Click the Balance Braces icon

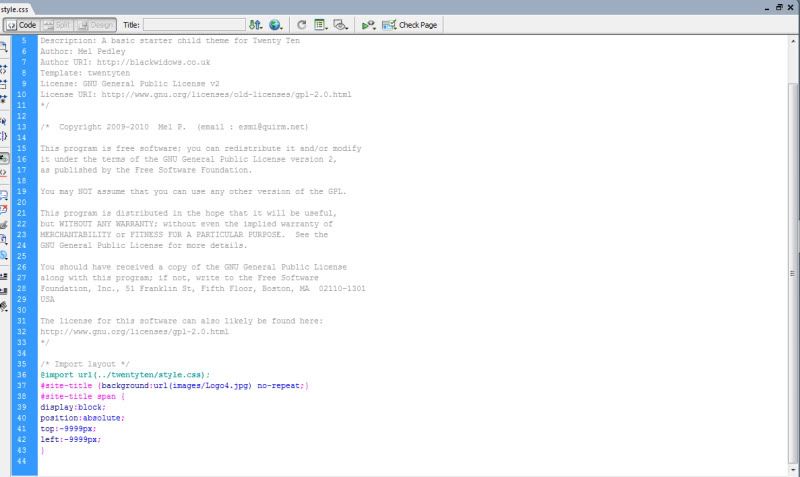pos(5,137)
